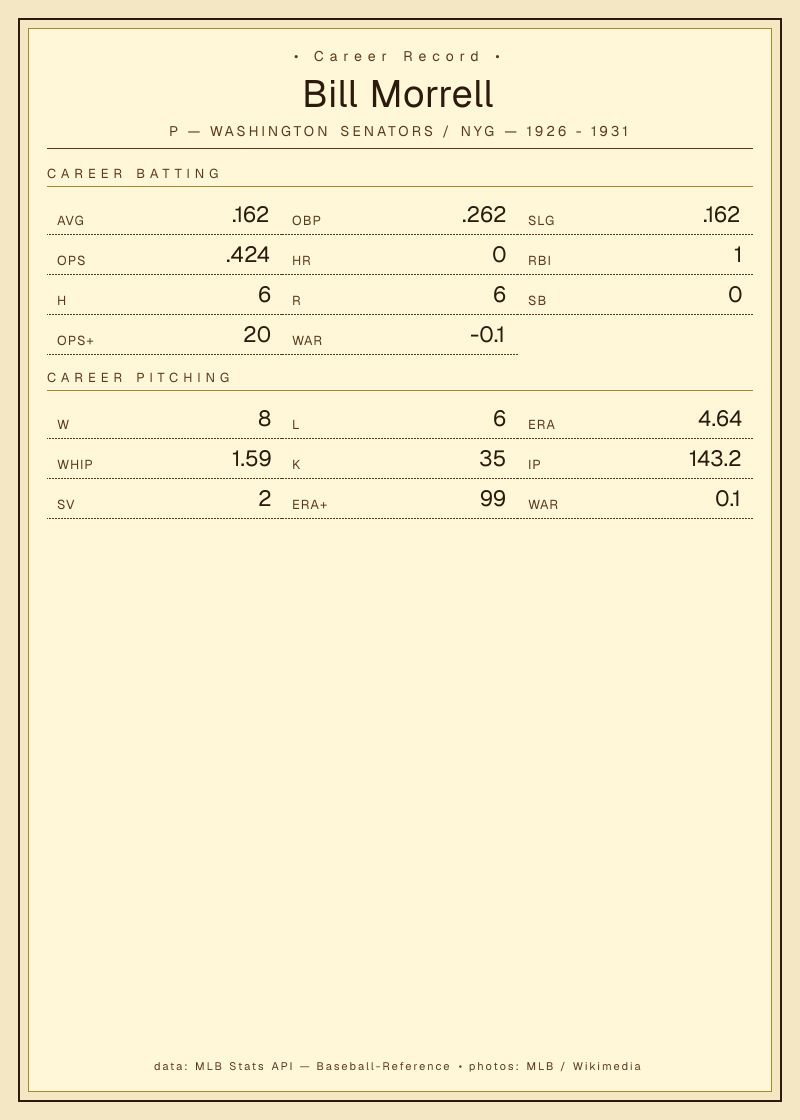Click the batting AVG value .162
Image resolution: width=800 pixels, height=1120 pixels.
250,214
